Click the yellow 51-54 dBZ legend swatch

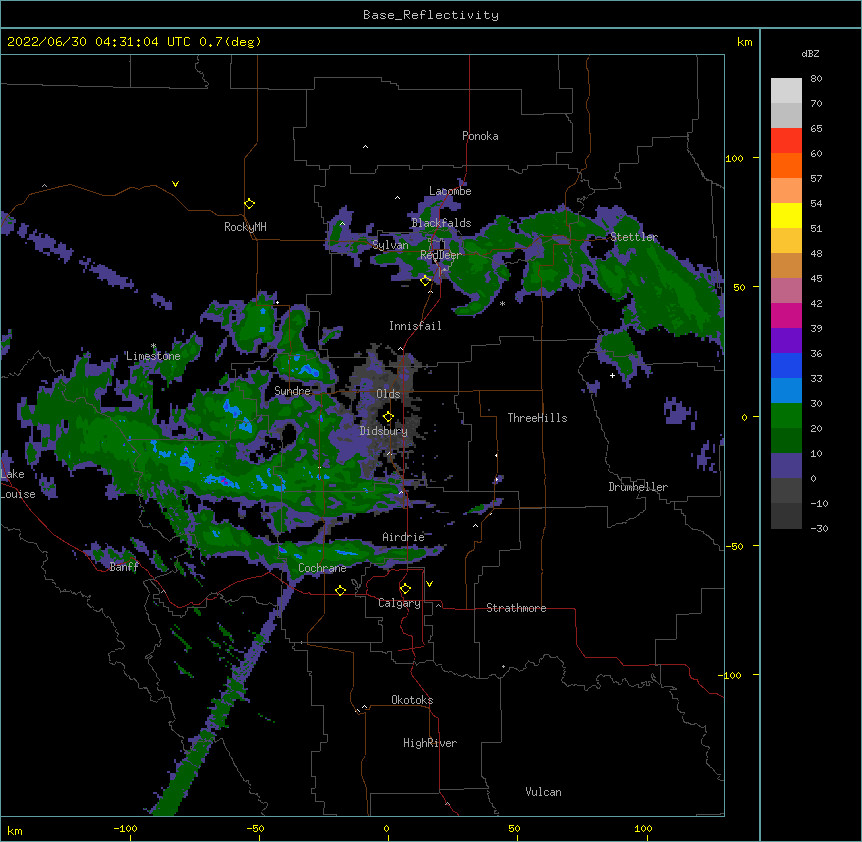tap(786, 215)
